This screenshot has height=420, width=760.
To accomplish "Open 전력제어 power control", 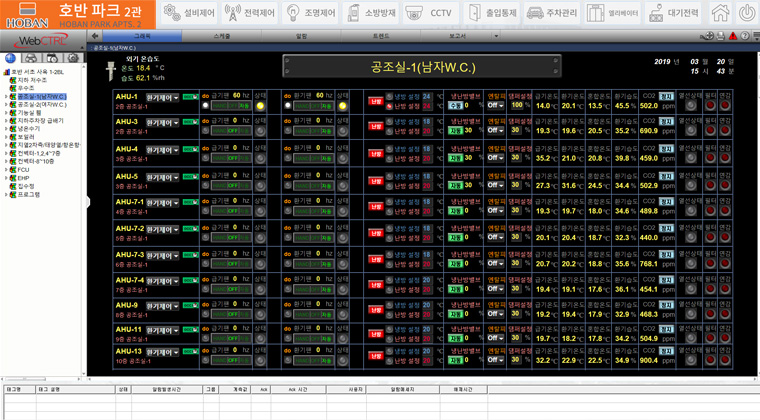I will click(249, 13).
